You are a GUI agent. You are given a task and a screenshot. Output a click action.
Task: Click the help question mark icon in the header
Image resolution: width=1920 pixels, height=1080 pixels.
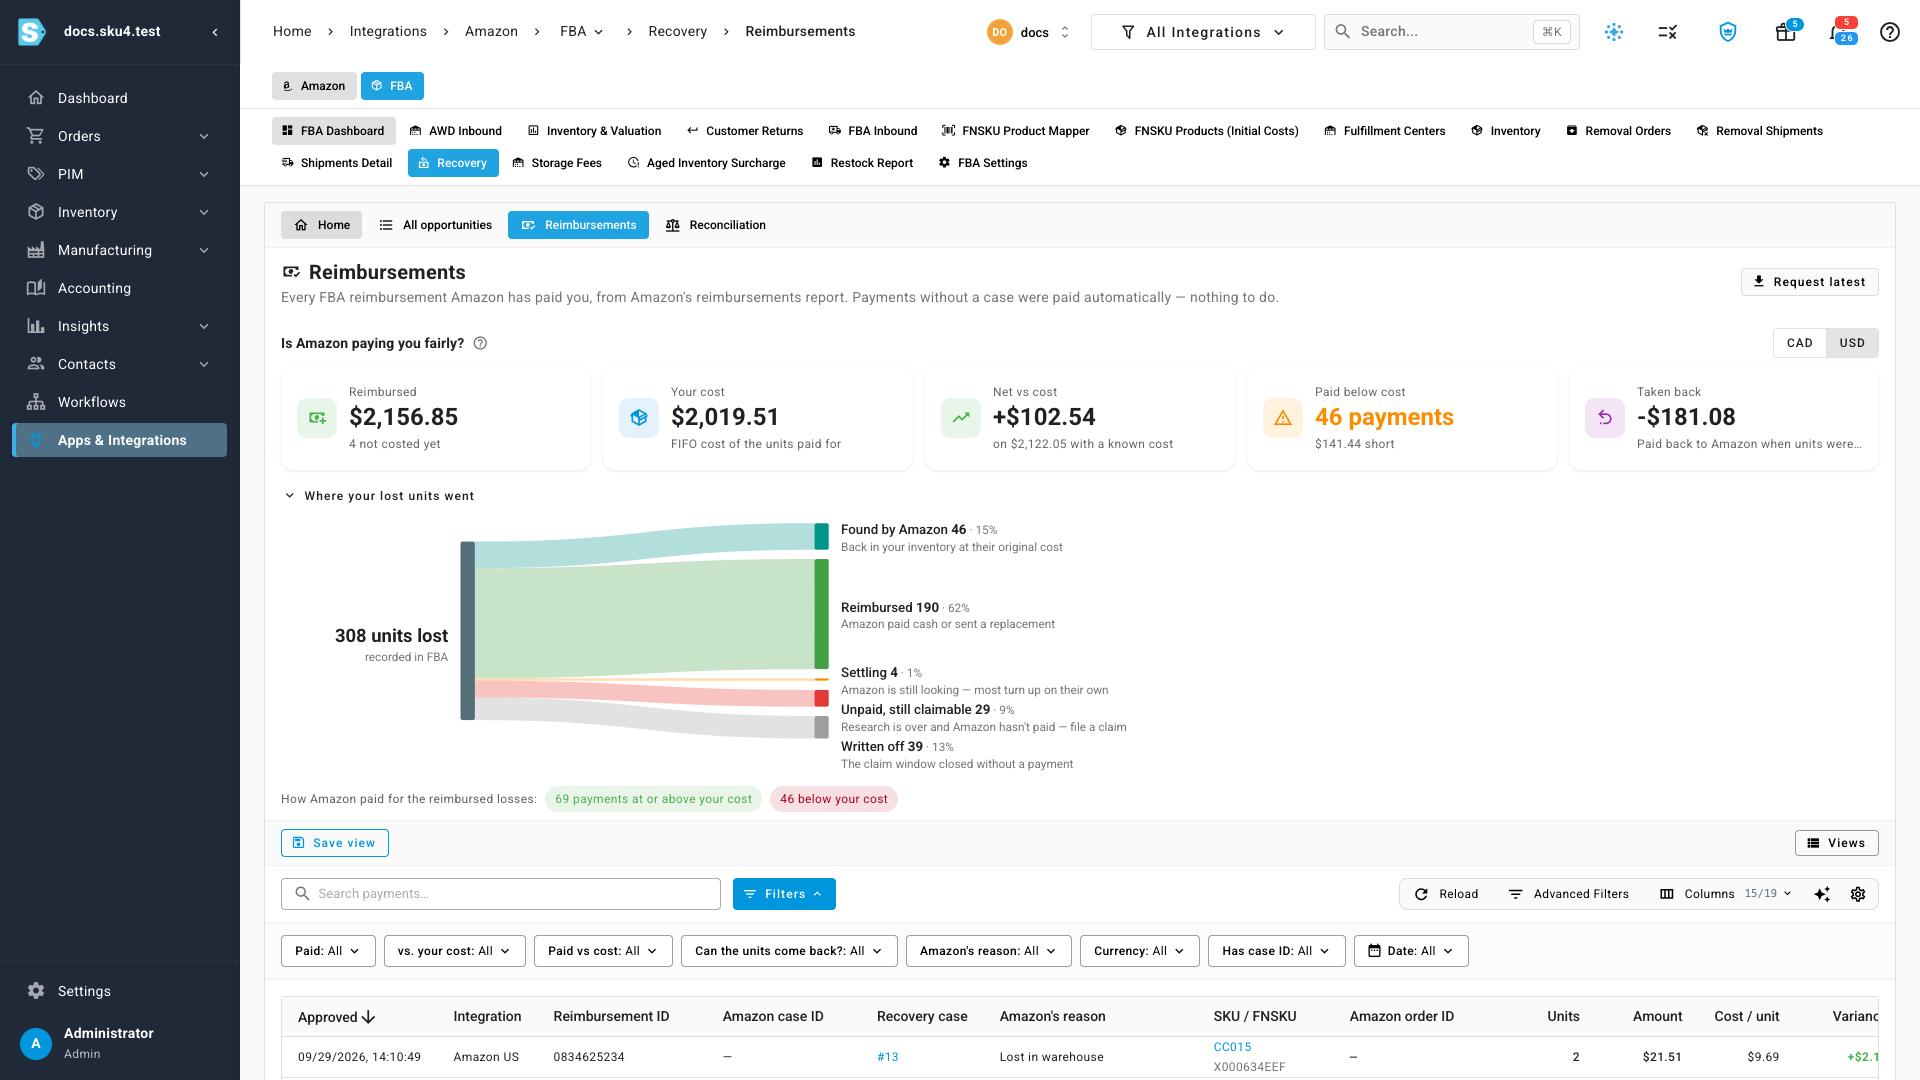[x=1889, y=32]
